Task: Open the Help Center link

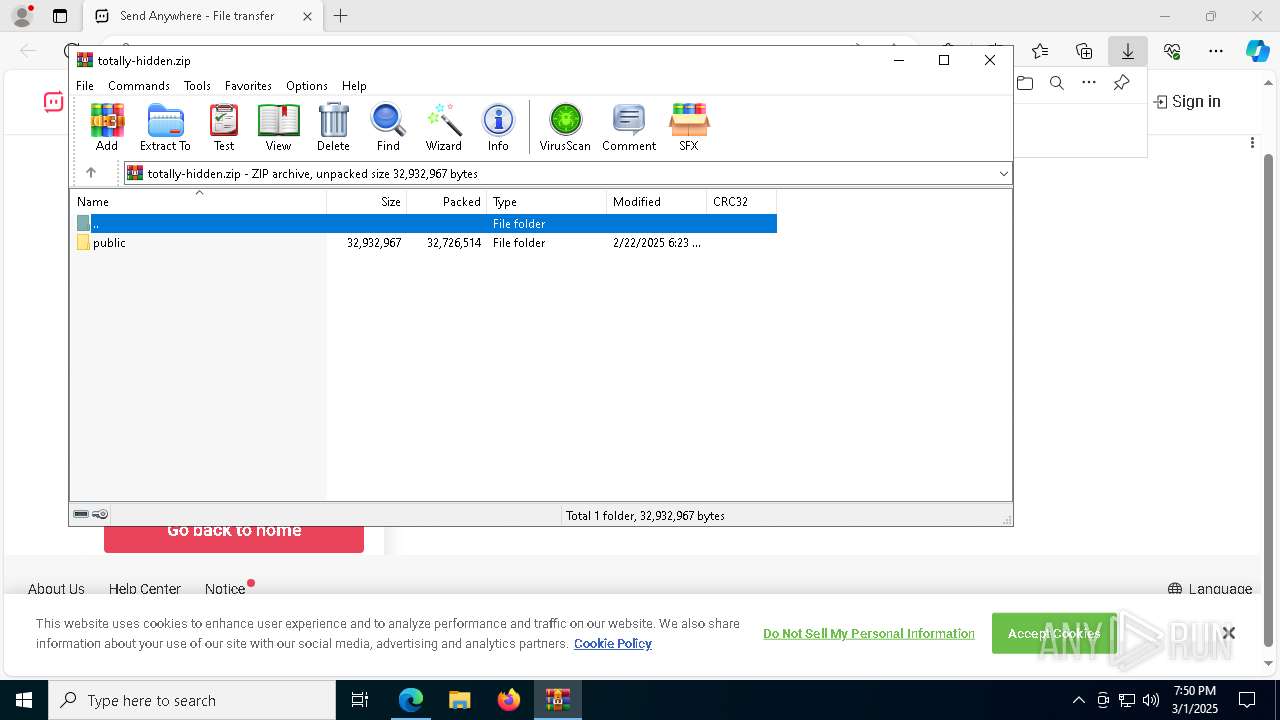Action: coord(145,589)
